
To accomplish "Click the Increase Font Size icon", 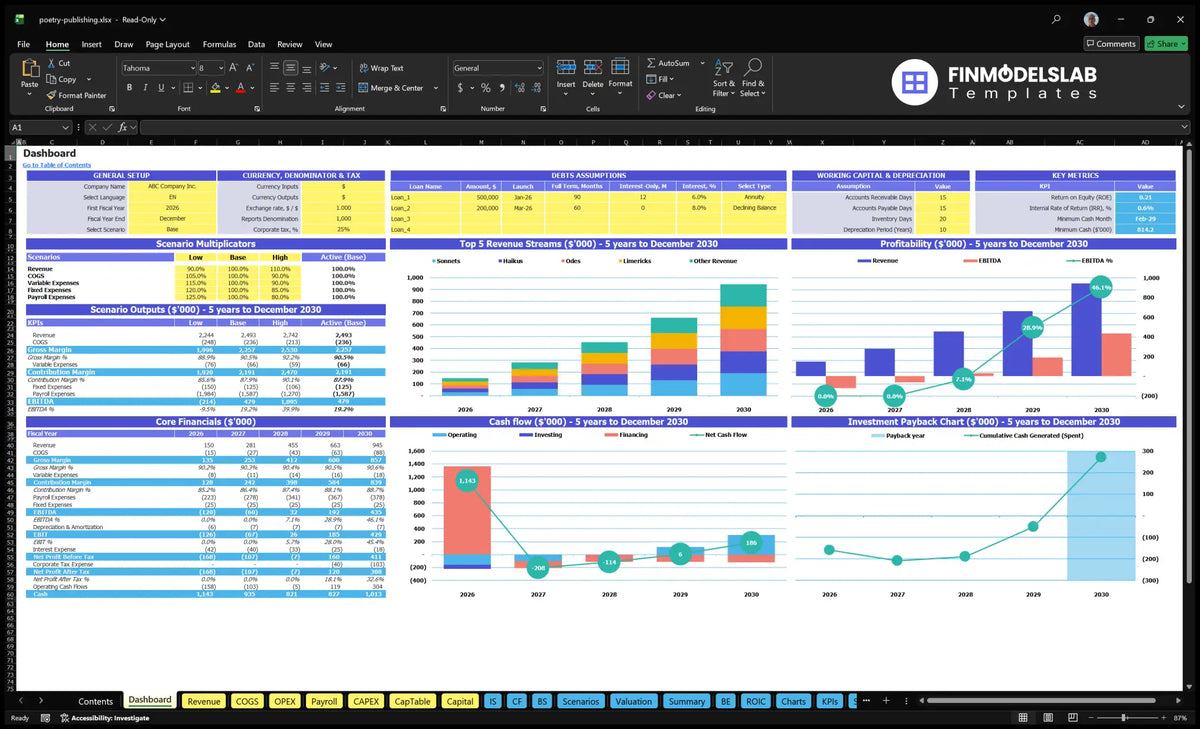I will click(234, 68).
